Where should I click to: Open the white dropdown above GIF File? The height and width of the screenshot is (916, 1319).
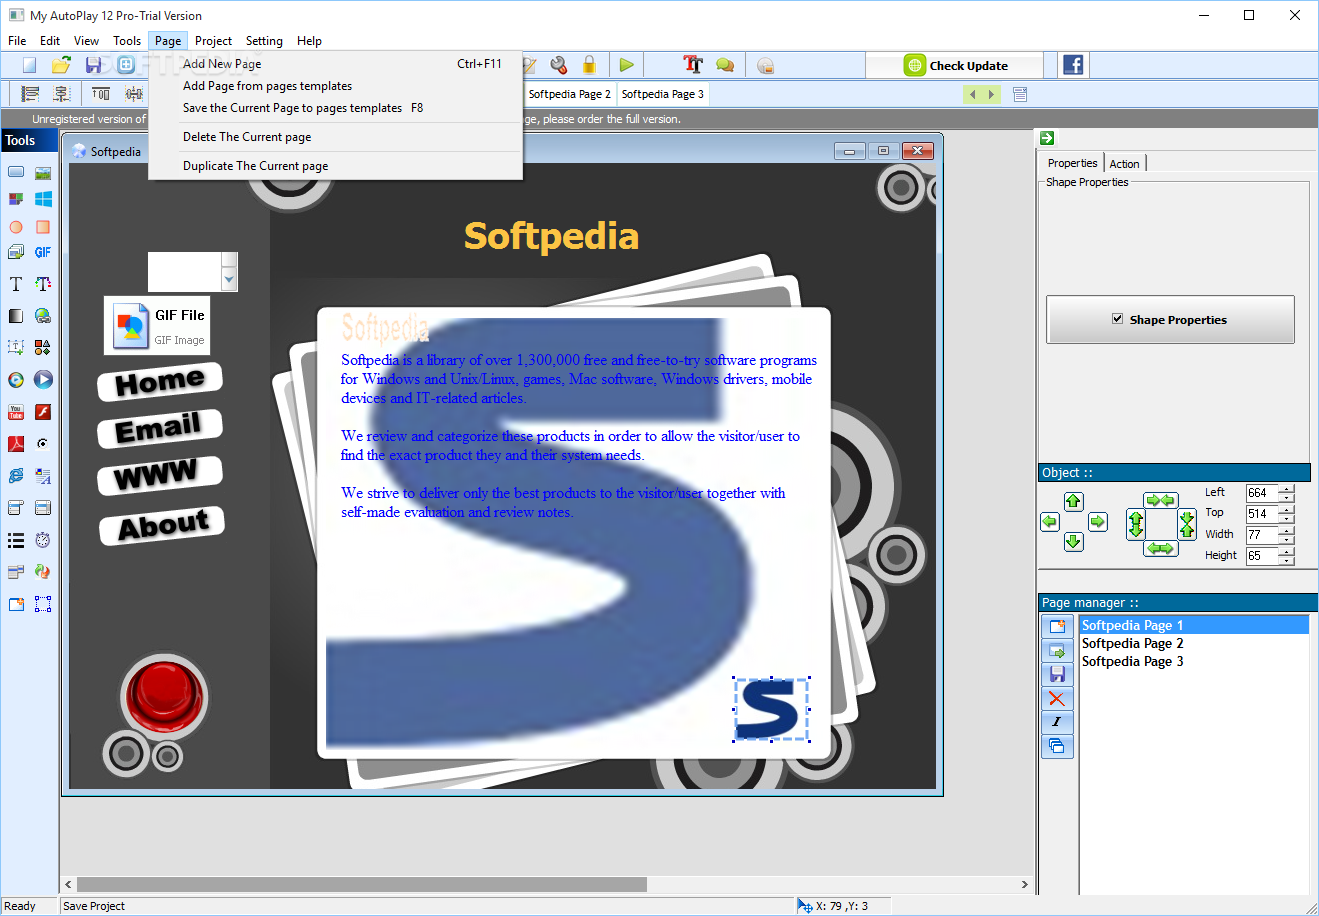(229, 281)
